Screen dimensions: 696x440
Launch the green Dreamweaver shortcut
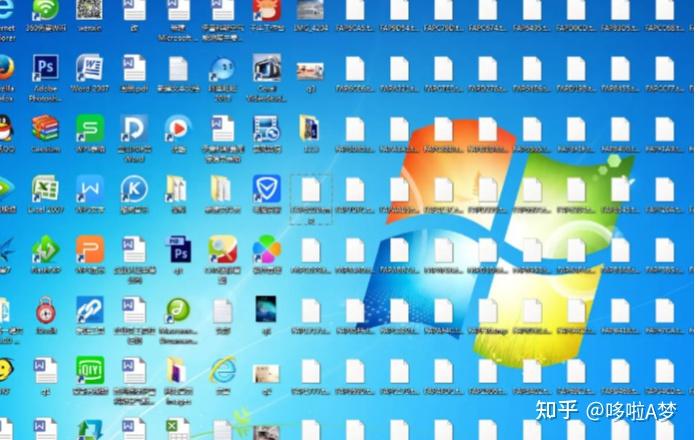point(178,309)
